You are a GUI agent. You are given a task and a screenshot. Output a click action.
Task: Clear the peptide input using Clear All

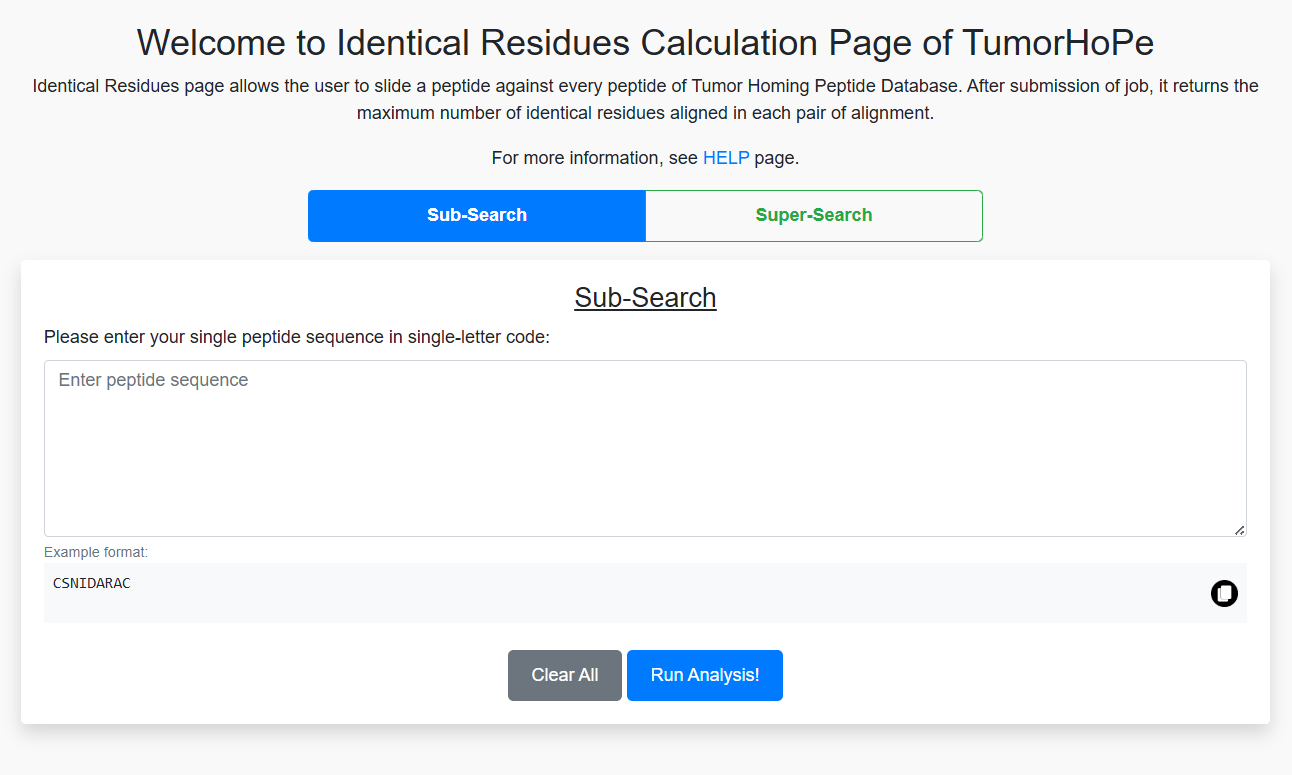click(564, 675)
